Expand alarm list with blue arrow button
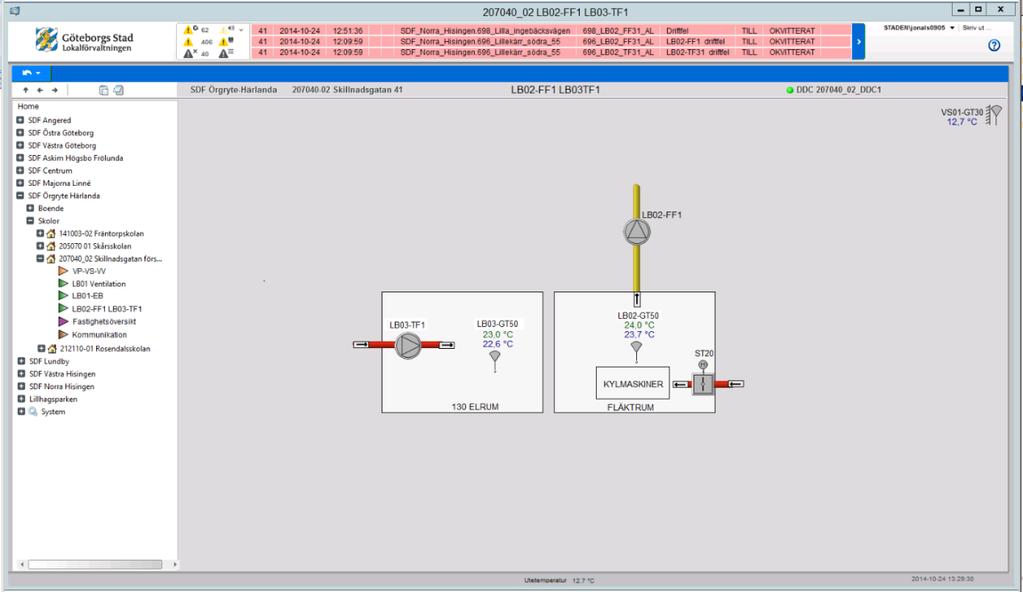The width and height of the screenshot is (1023, 592). (x=859, y=41)
